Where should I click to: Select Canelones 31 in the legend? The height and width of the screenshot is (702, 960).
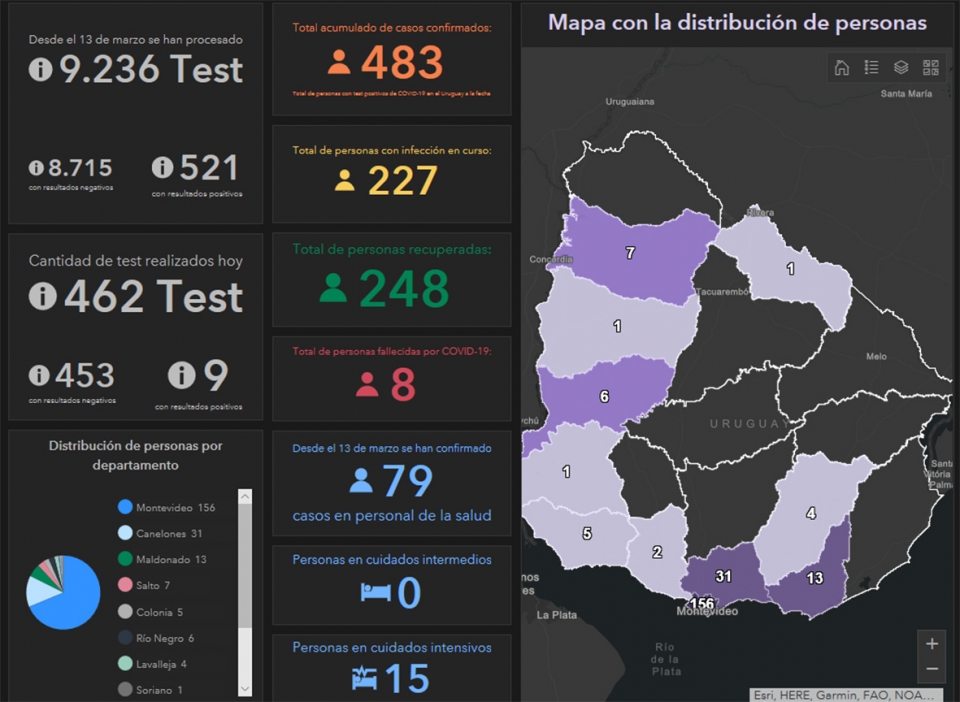[x=160, y=533]
